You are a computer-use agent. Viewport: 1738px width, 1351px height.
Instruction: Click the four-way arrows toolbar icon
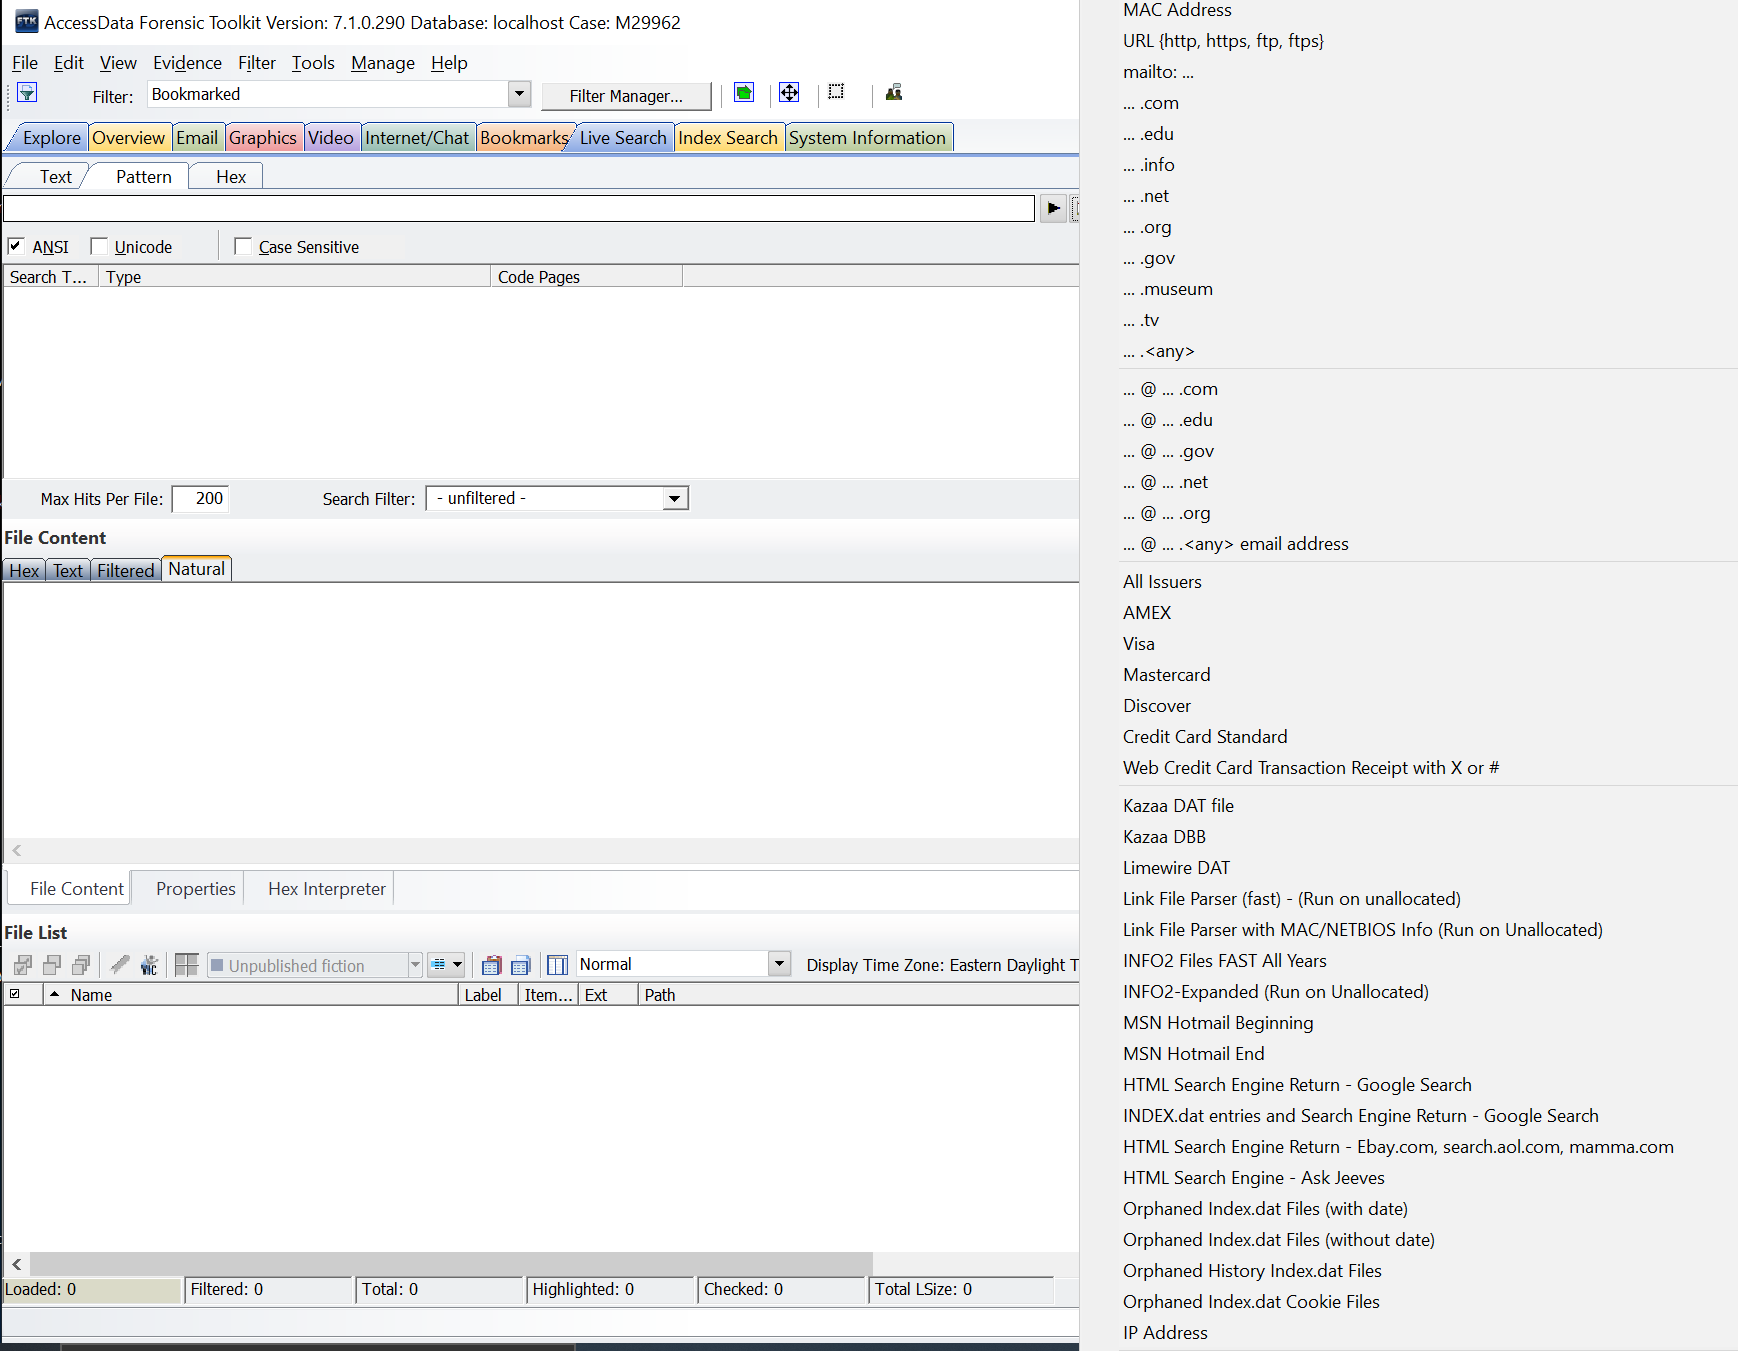pyautogui.click(x=789, y=93)
